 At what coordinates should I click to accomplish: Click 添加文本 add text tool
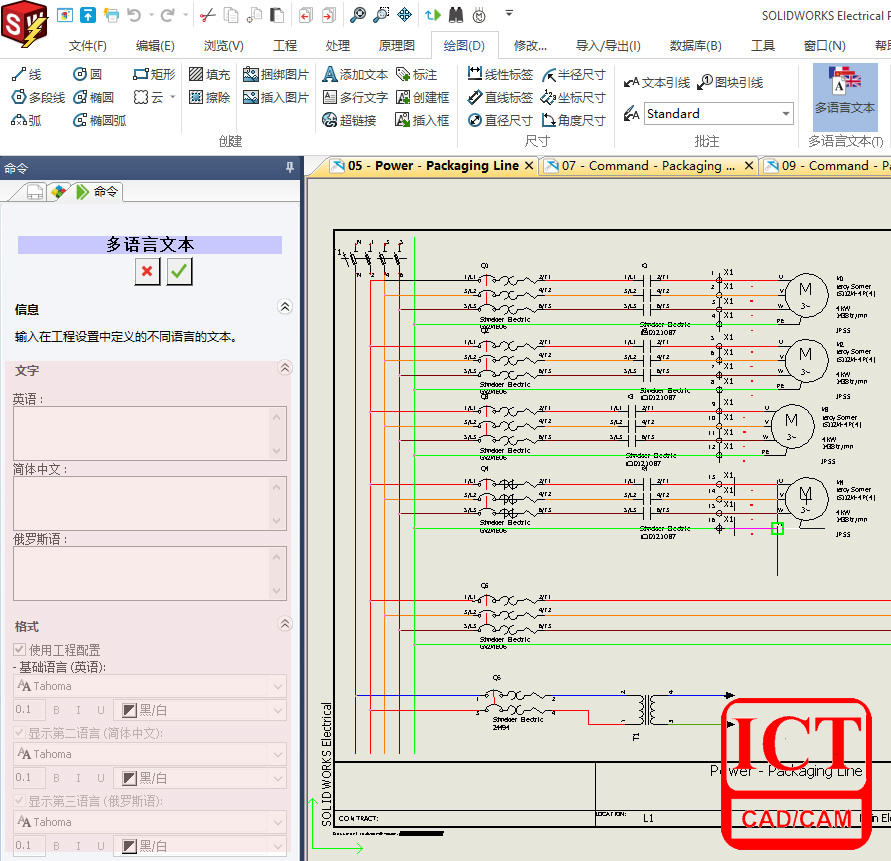pos(355,74)
